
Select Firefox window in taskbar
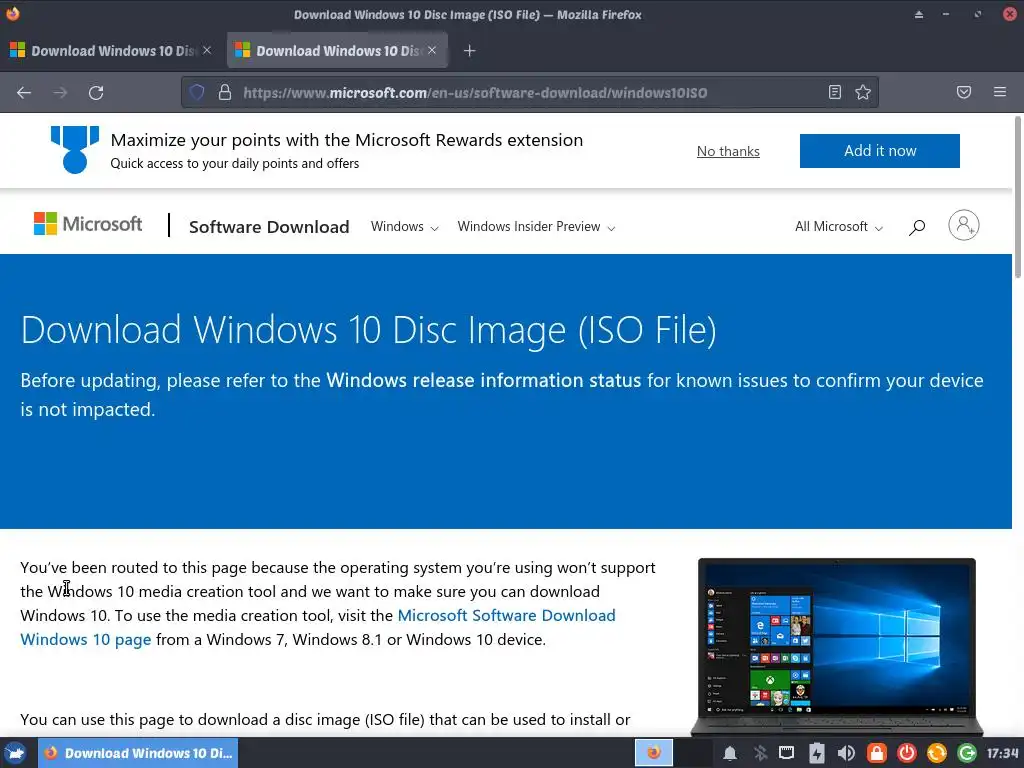[x=138, y=753]
